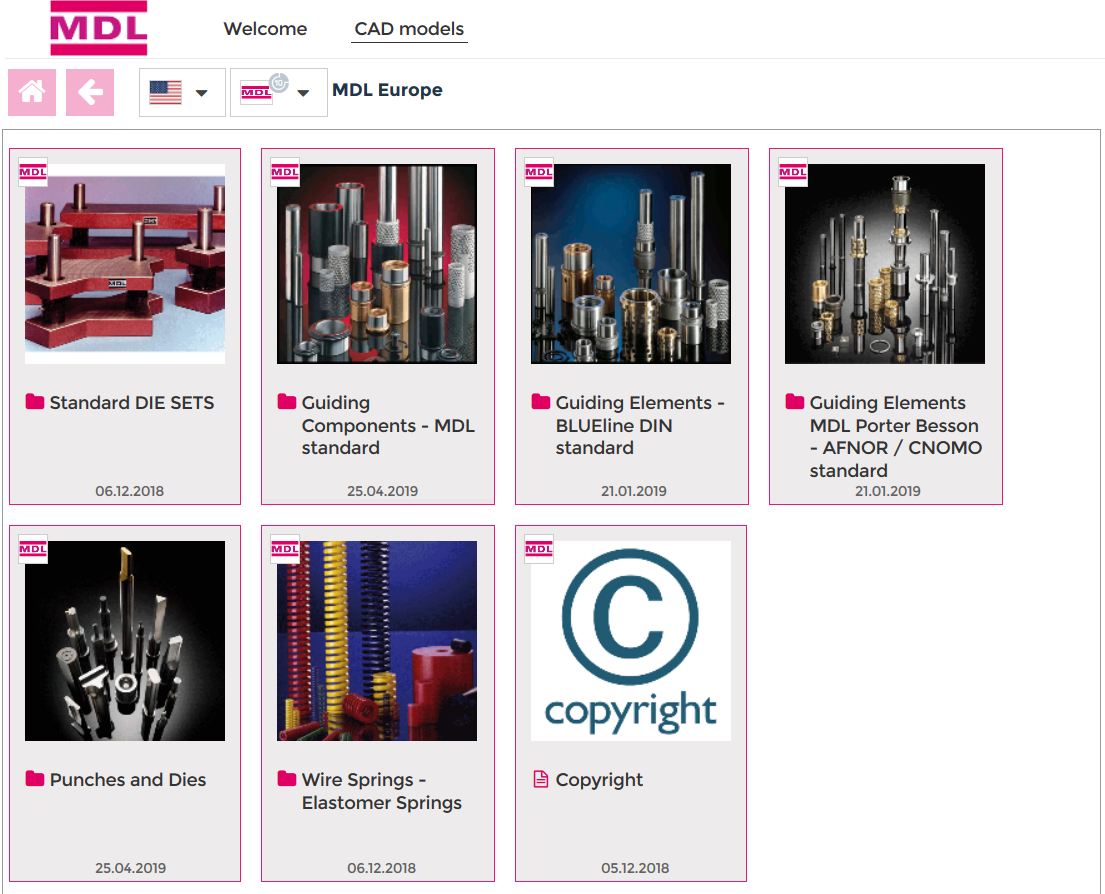Open Guiding Components MDL standard thumbnail
1105x894 pixels.
(377, 264)
